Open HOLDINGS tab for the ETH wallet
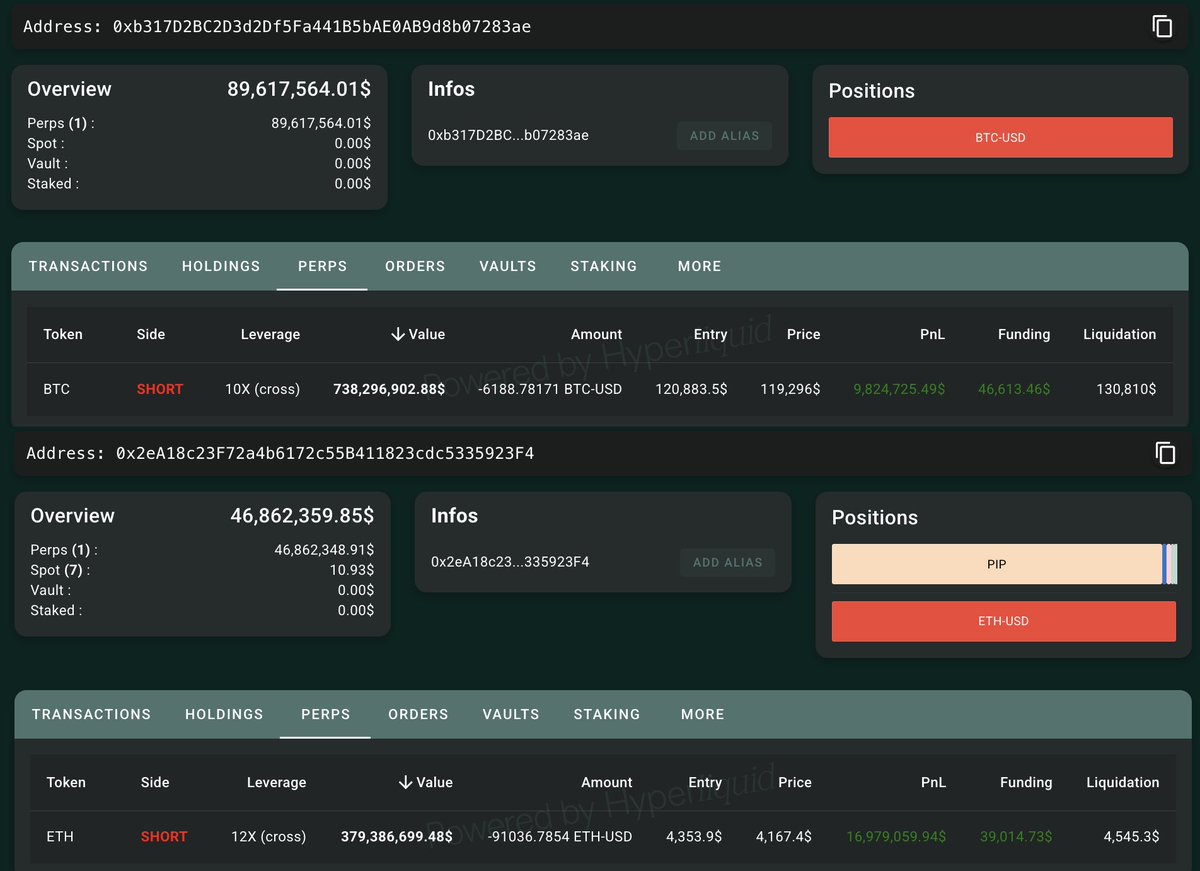This screenshot has width=1200, height=871. point(224,714)
